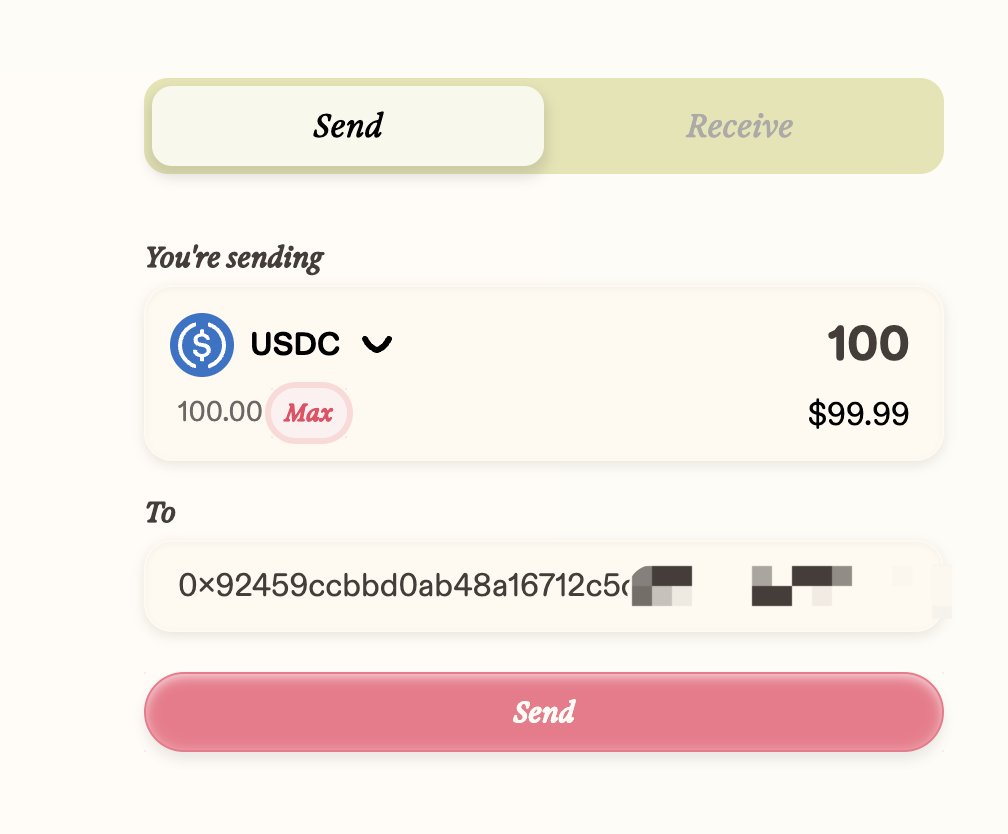The height and width of the screenshot is (834, 1008).
Task: Select the USDC token name label
Action: tap(295, 344)
